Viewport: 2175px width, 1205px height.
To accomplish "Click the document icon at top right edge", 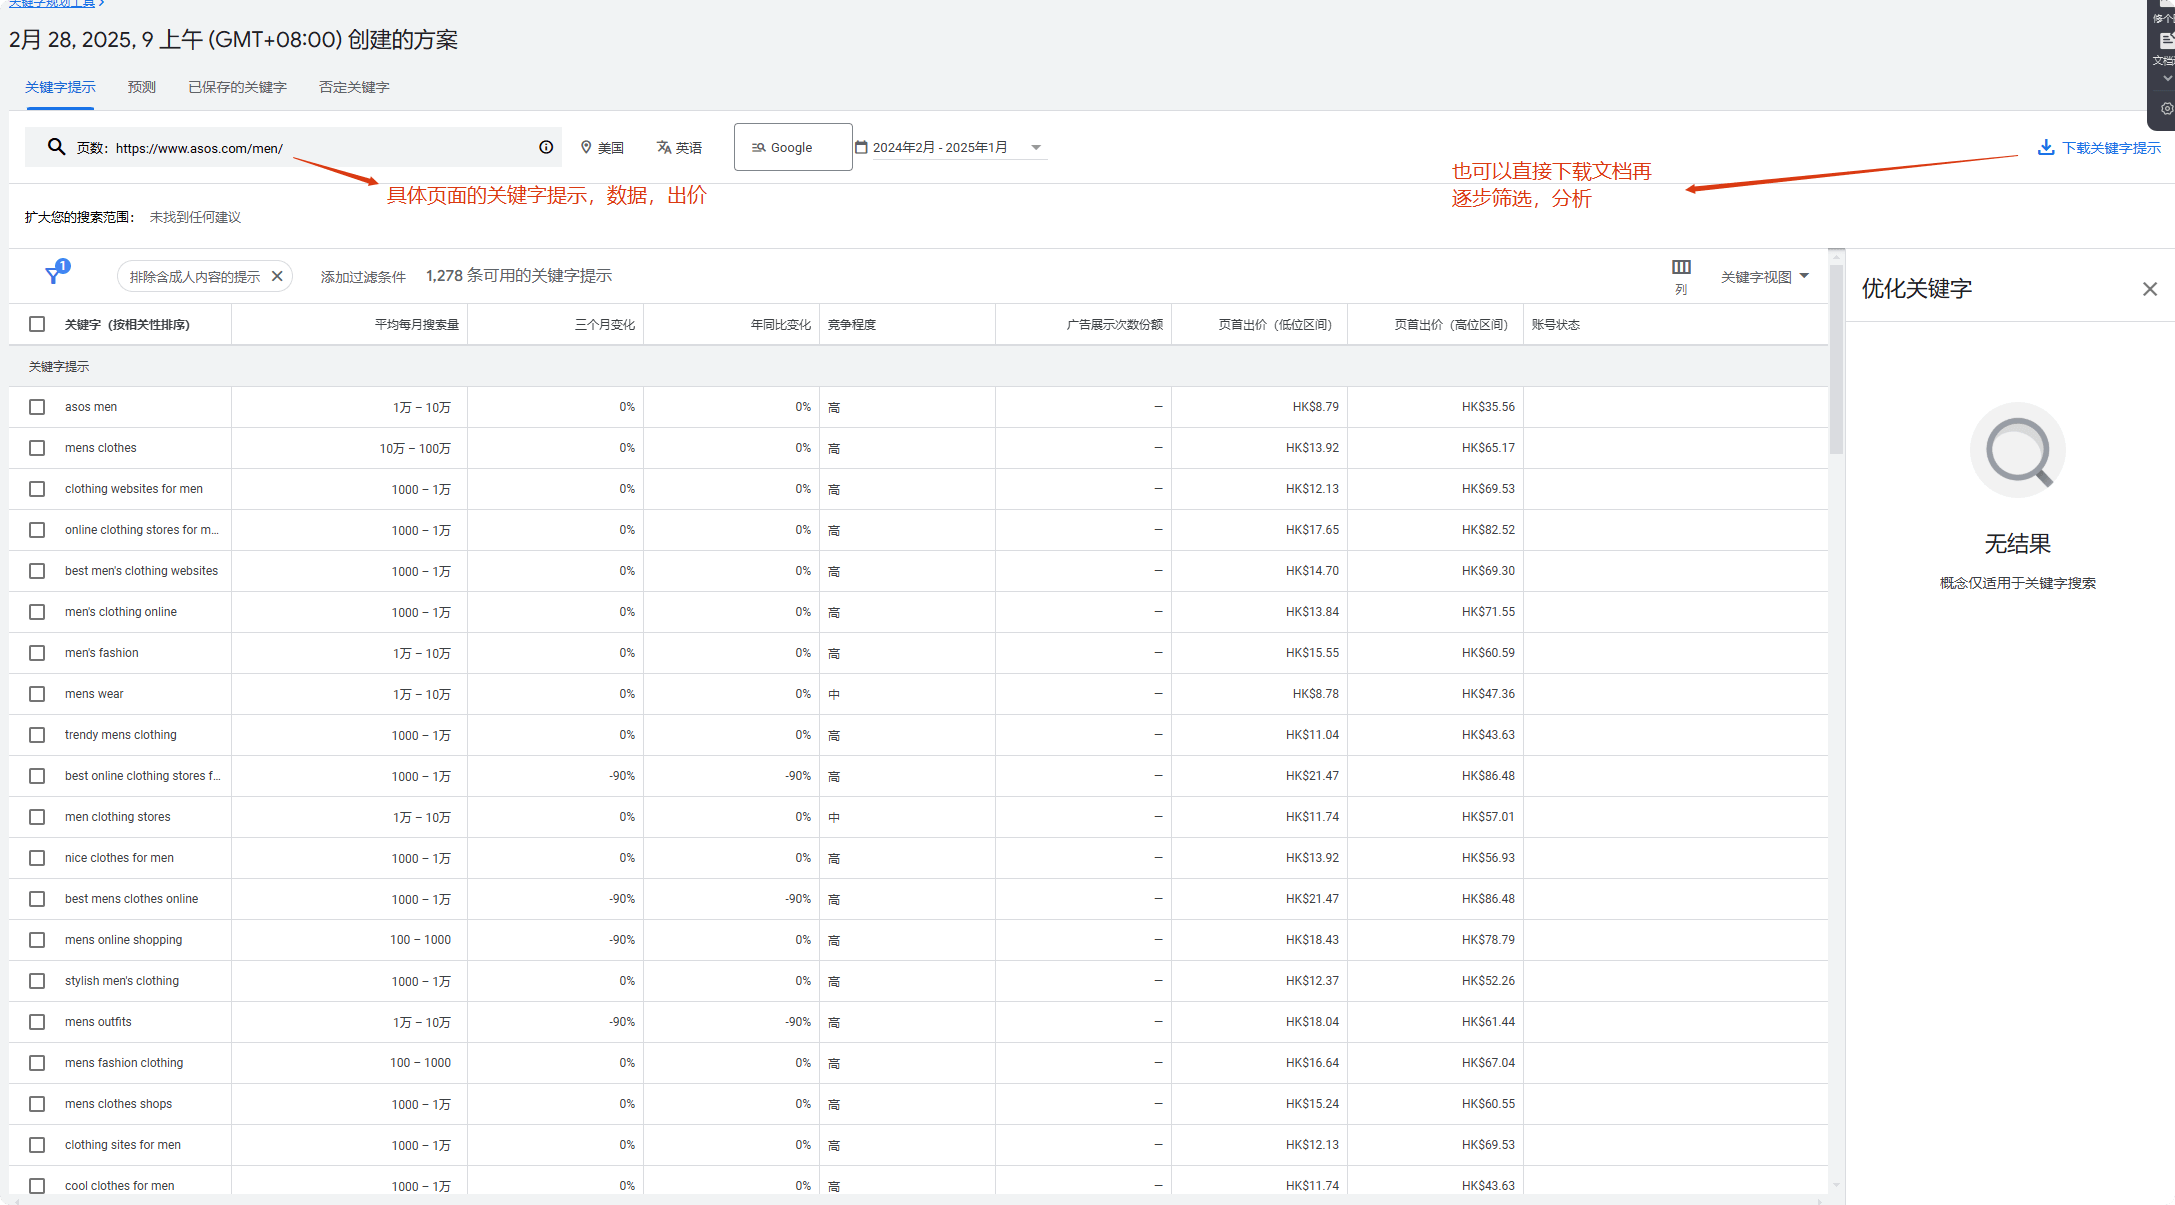I will (2167, 40).
